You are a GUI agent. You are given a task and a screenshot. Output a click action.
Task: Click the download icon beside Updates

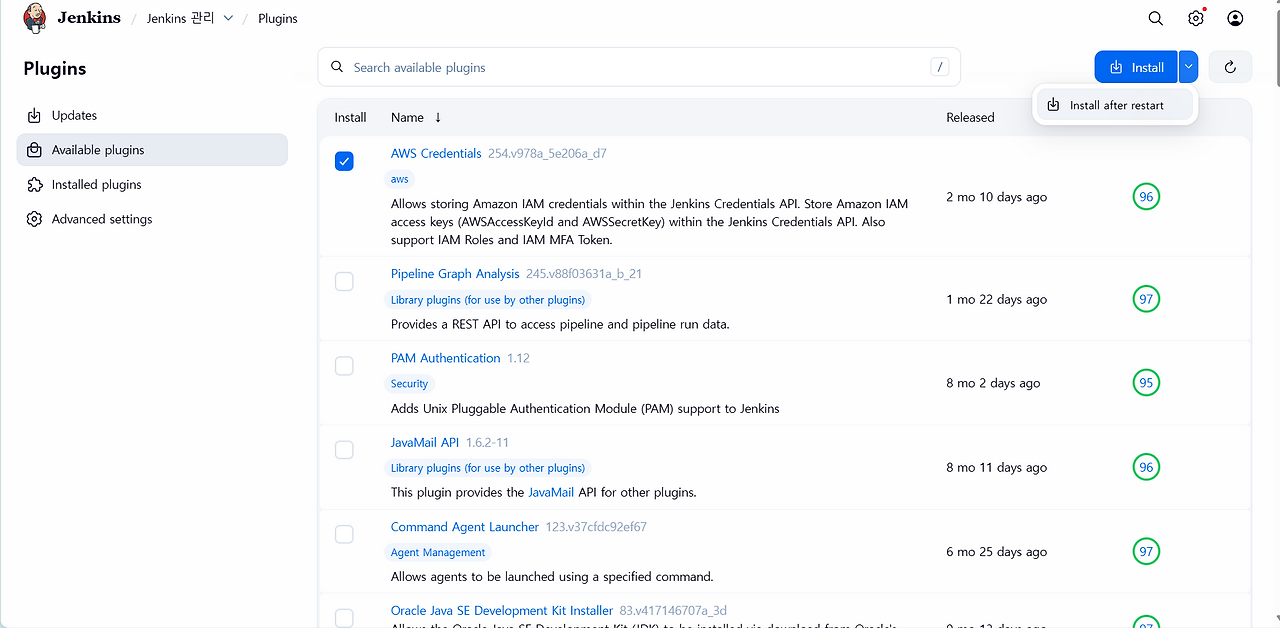[34, 115]
